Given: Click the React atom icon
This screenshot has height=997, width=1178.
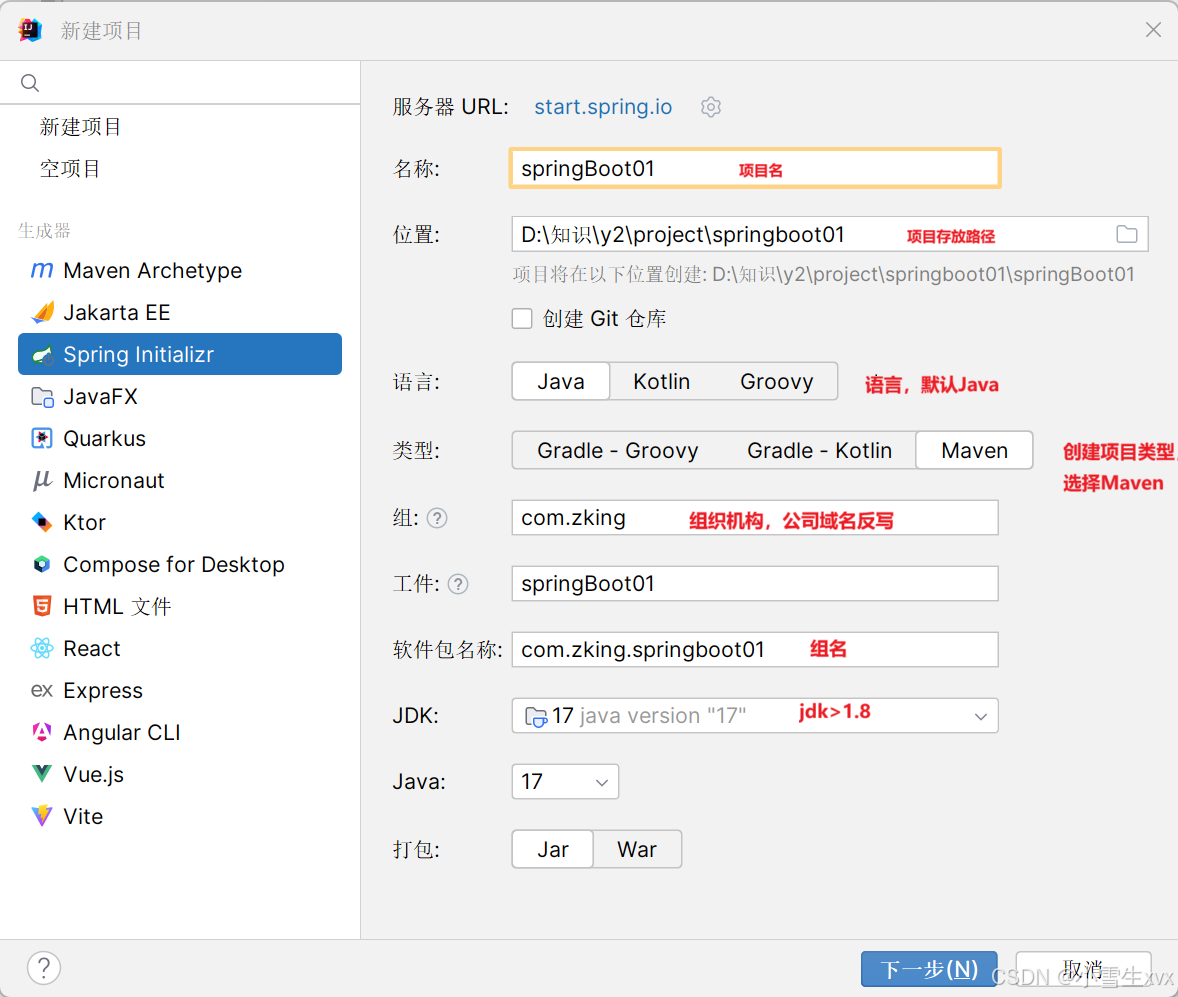Looking at the screenshot, I should (x=42, y=648).
